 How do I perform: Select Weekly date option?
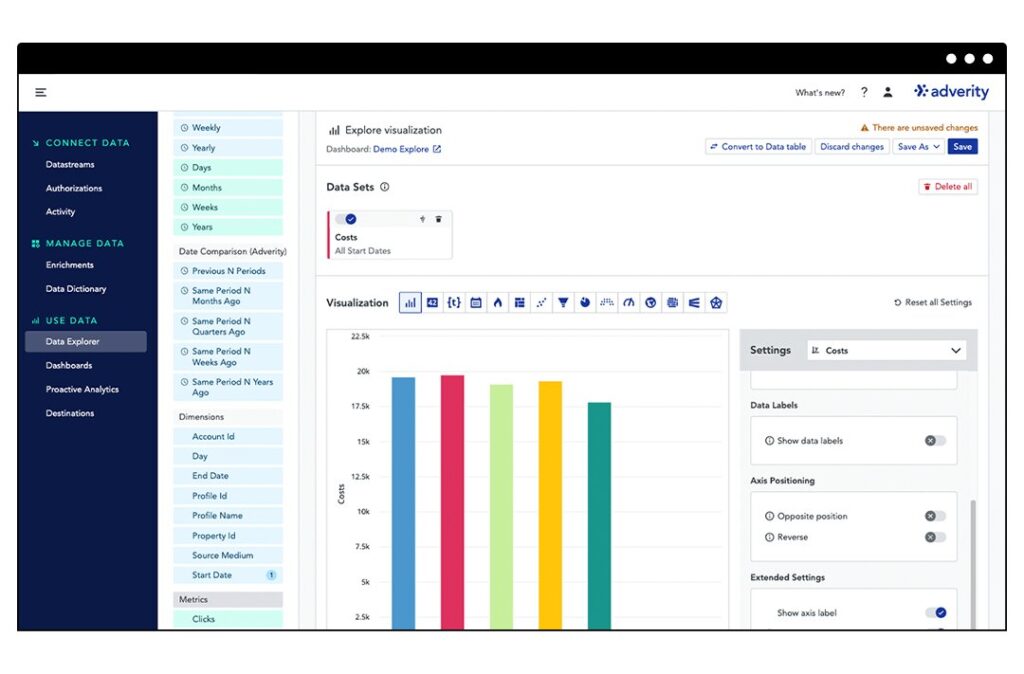(x=228, y=128)
